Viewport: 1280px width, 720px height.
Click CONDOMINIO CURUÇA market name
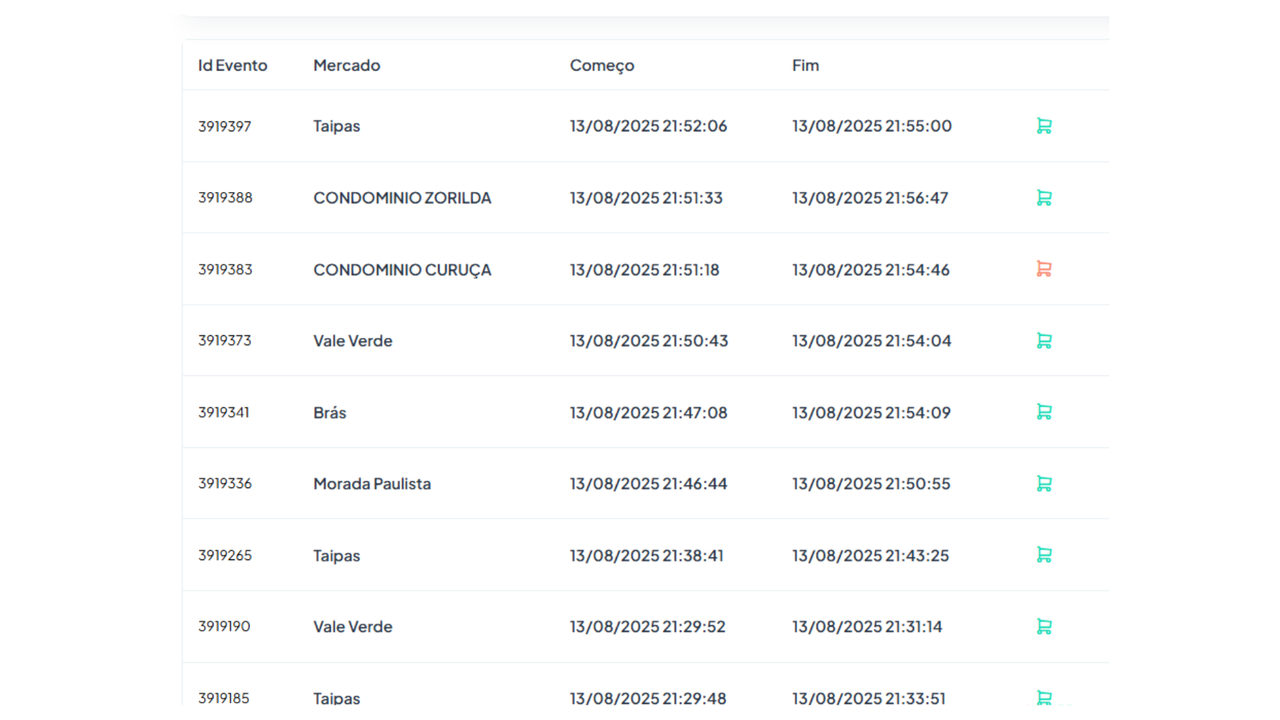click(402, 270)
